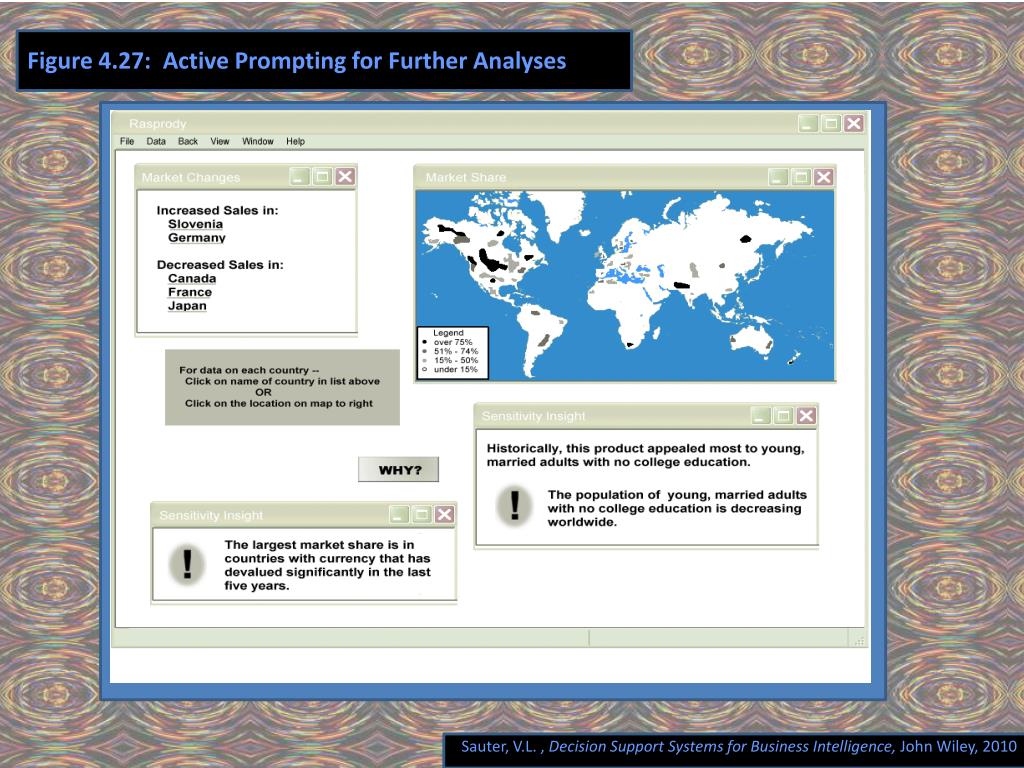Click the black region in Russia on map
Image resolution: width=1024 pixels, height=768 pixels.
click(746, 239)
